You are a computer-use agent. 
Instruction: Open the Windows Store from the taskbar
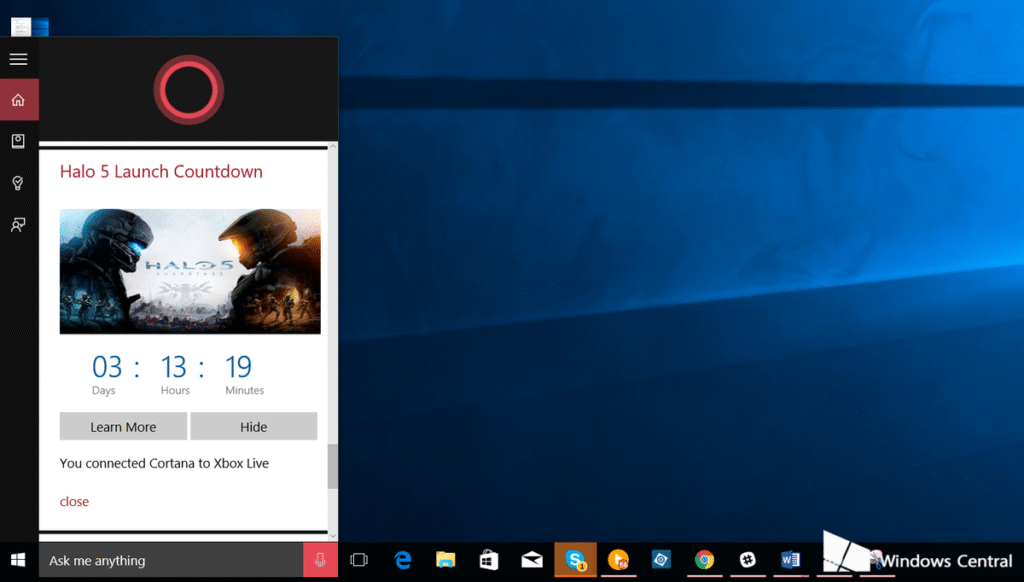[x=488, y=560]
